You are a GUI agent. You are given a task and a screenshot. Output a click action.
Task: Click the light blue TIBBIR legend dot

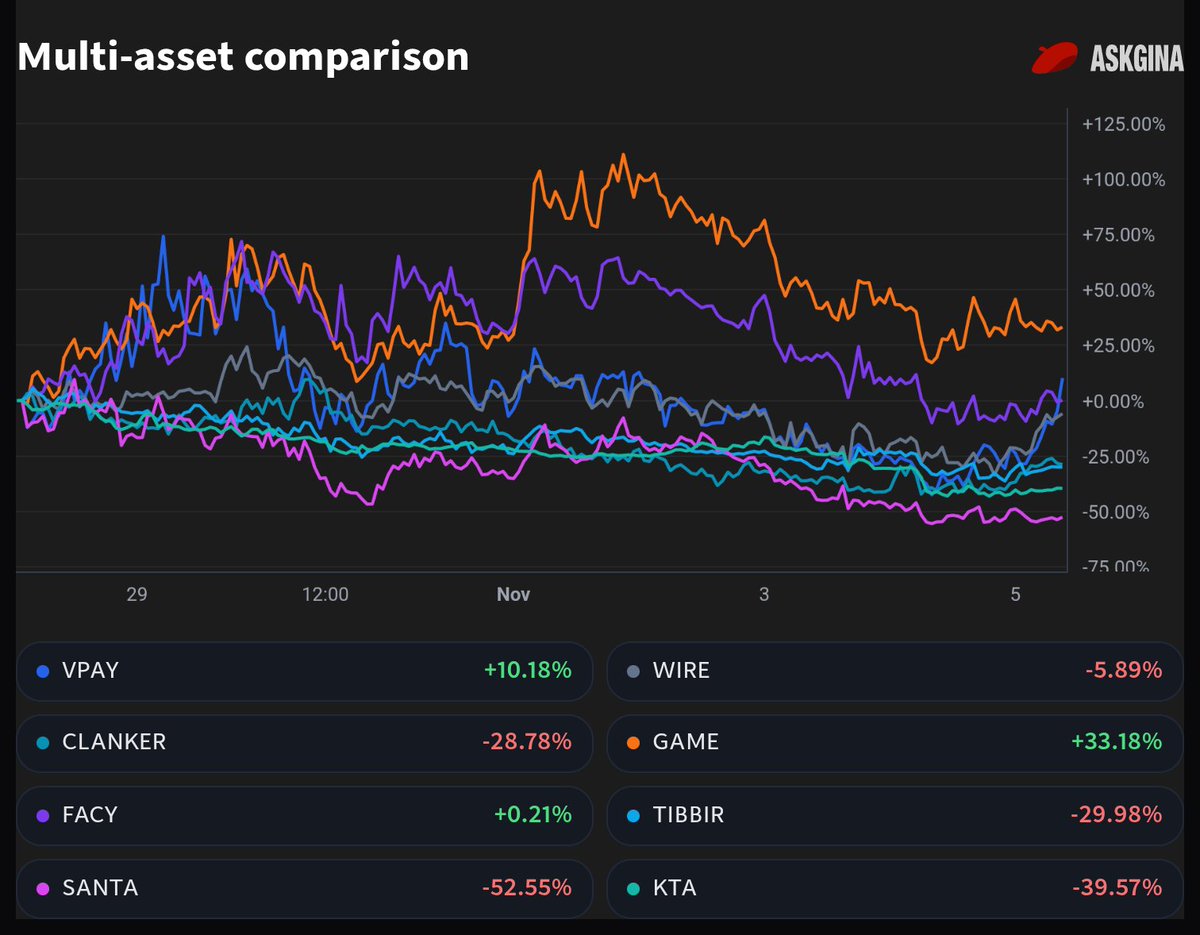[632, 815]
